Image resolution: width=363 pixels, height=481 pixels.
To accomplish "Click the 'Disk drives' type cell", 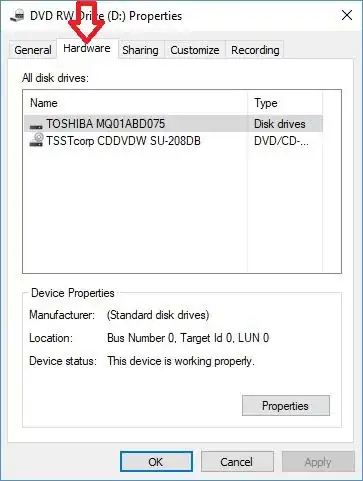I will pos(280,124).
